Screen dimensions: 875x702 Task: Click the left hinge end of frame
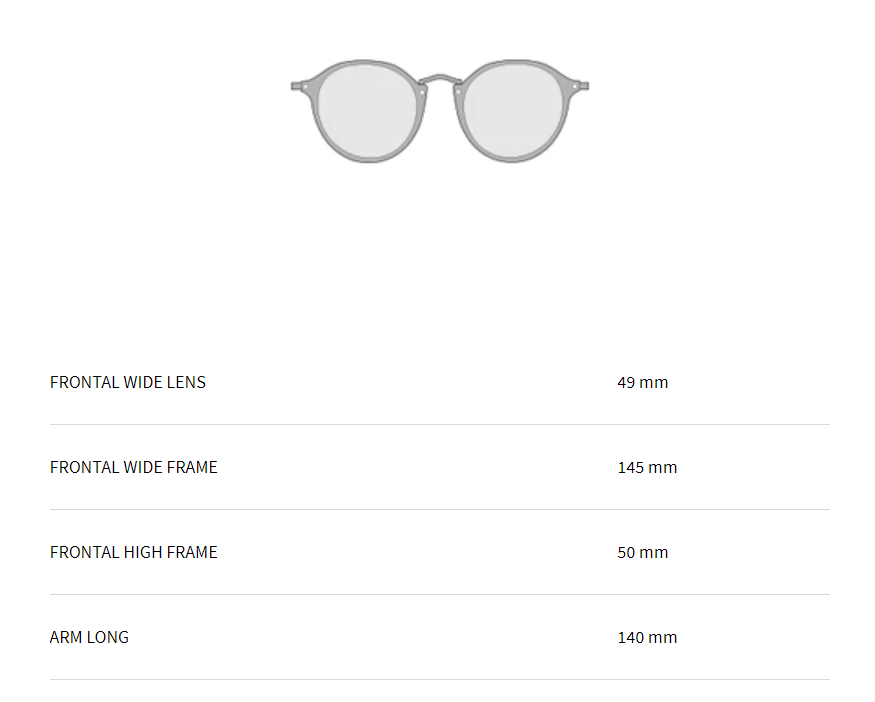click(296, 86)
